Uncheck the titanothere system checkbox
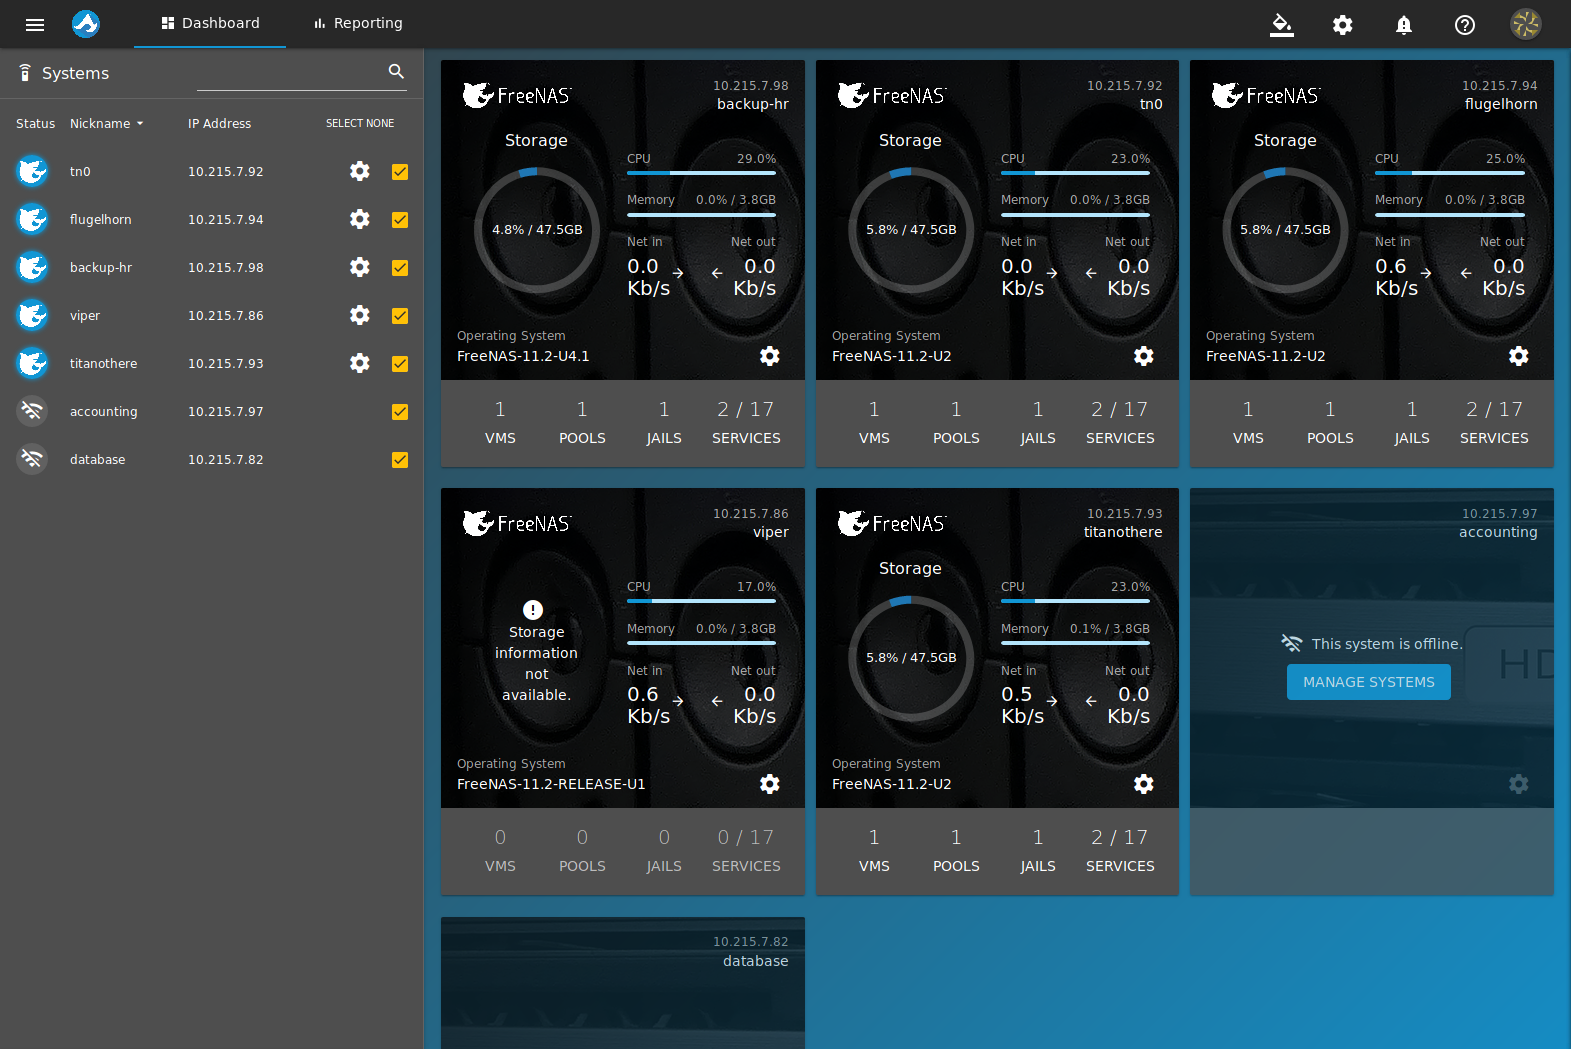This screenshot has width=1571, height=1049. (x=400, y=363)
